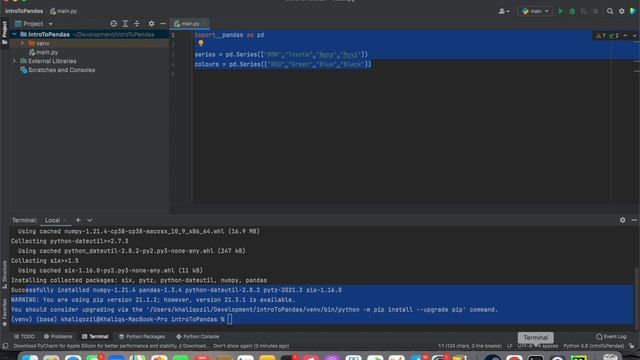Open Project panel options gear
The height and width of the screenshot is (360, 640).
pos(151,24)
